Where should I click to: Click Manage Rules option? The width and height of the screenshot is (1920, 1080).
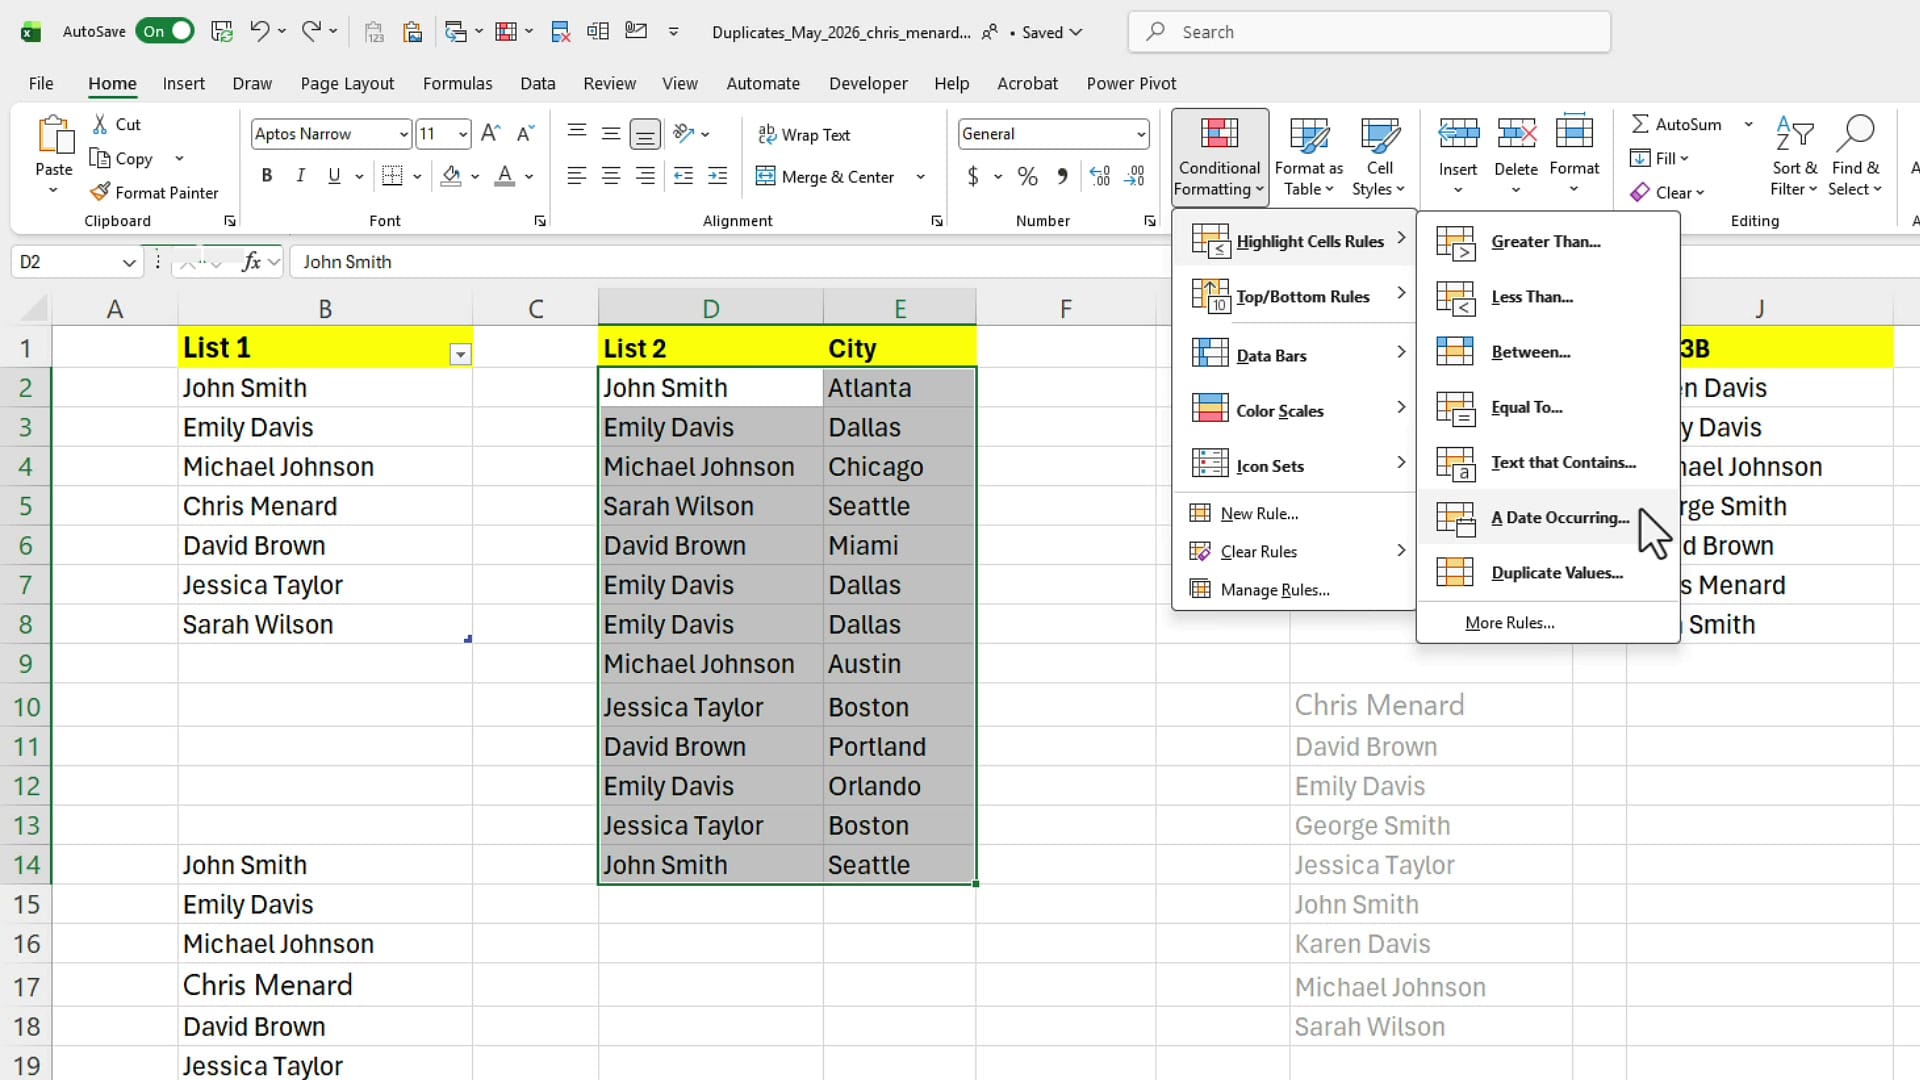(1295, 590)
